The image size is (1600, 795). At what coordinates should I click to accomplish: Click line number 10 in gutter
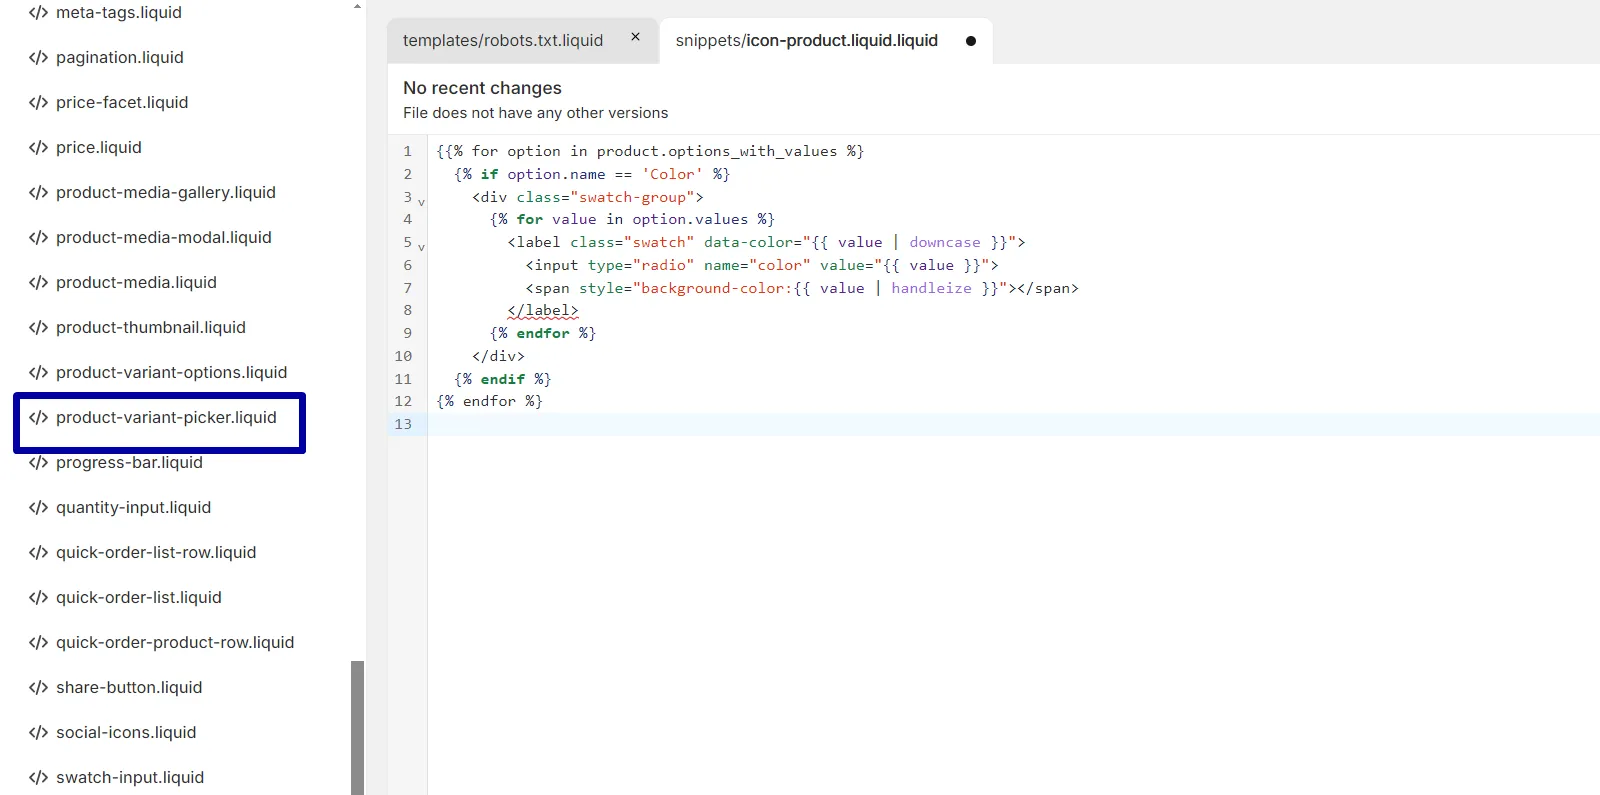pyautogui.click(x=403, y=356)
